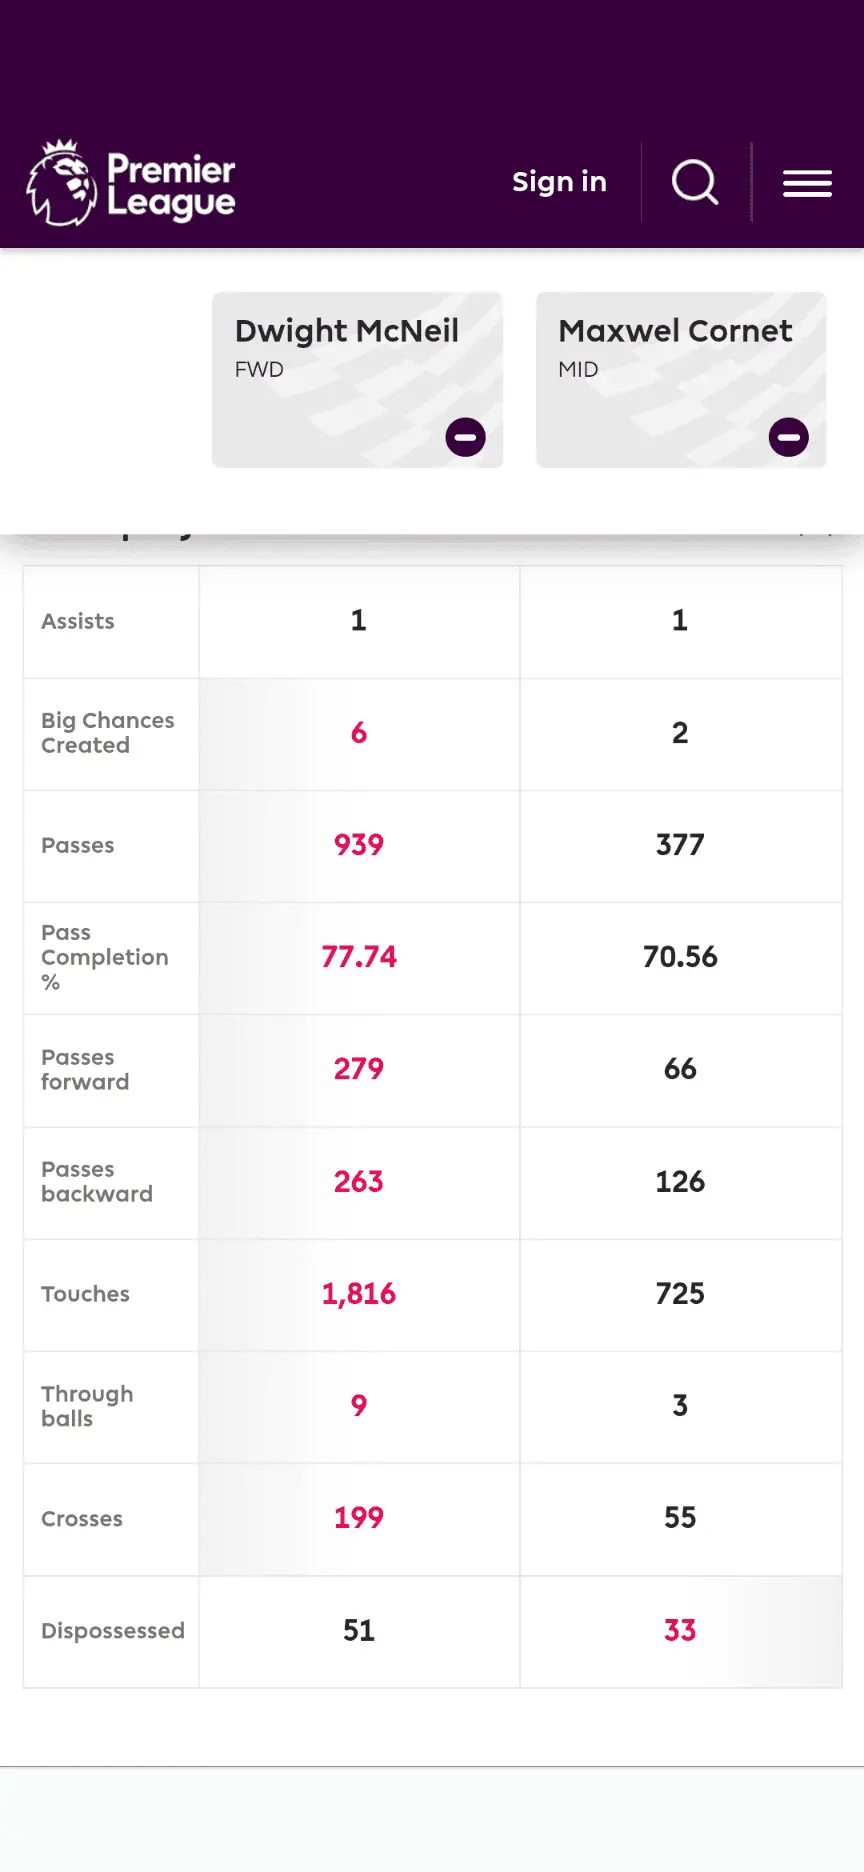Click the Passes forward row label
This screenshot has height=1872, width=864.
(x=85, y=1069)
